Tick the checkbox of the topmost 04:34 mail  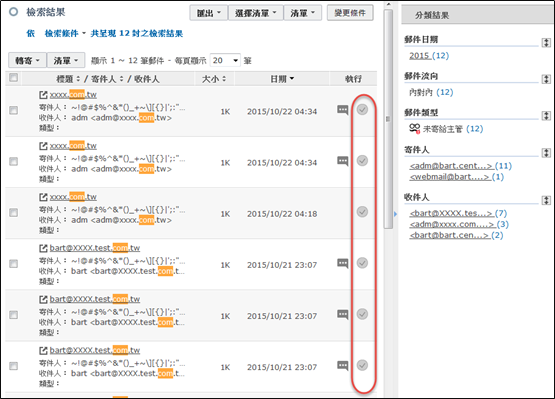coord(13,110)
